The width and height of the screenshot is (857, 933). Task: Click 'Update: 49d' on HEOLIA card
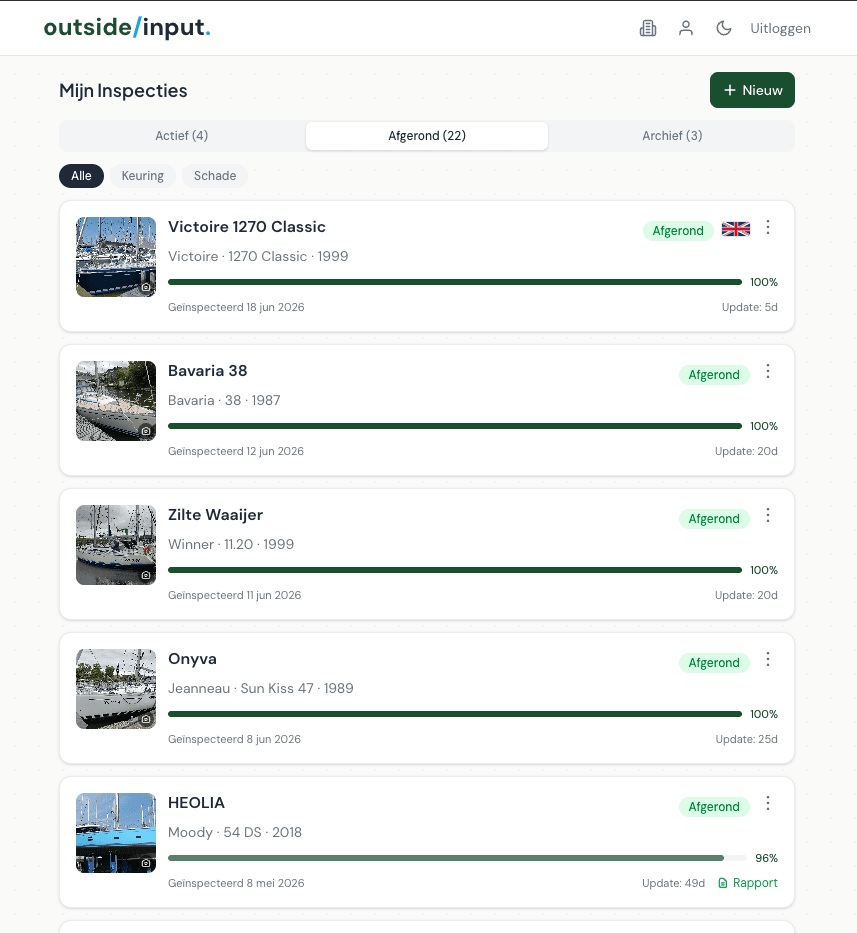pyautogui.click(x=673, y=883)
